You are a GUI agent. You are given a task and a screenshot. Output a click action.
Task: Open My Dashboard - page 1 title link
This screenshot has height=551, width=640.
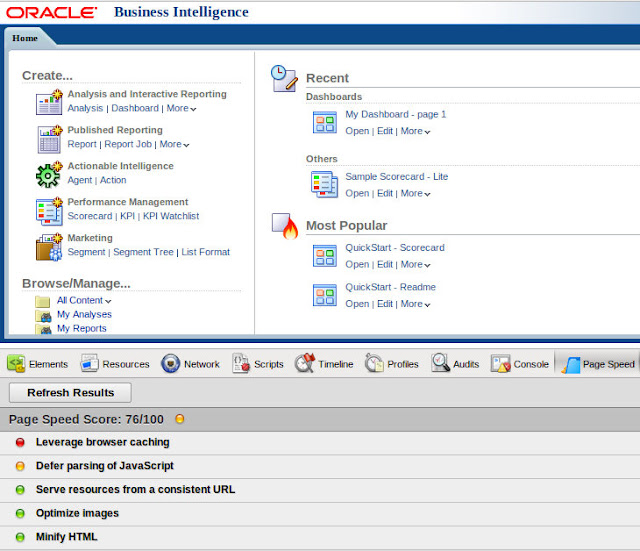point(396,114)
